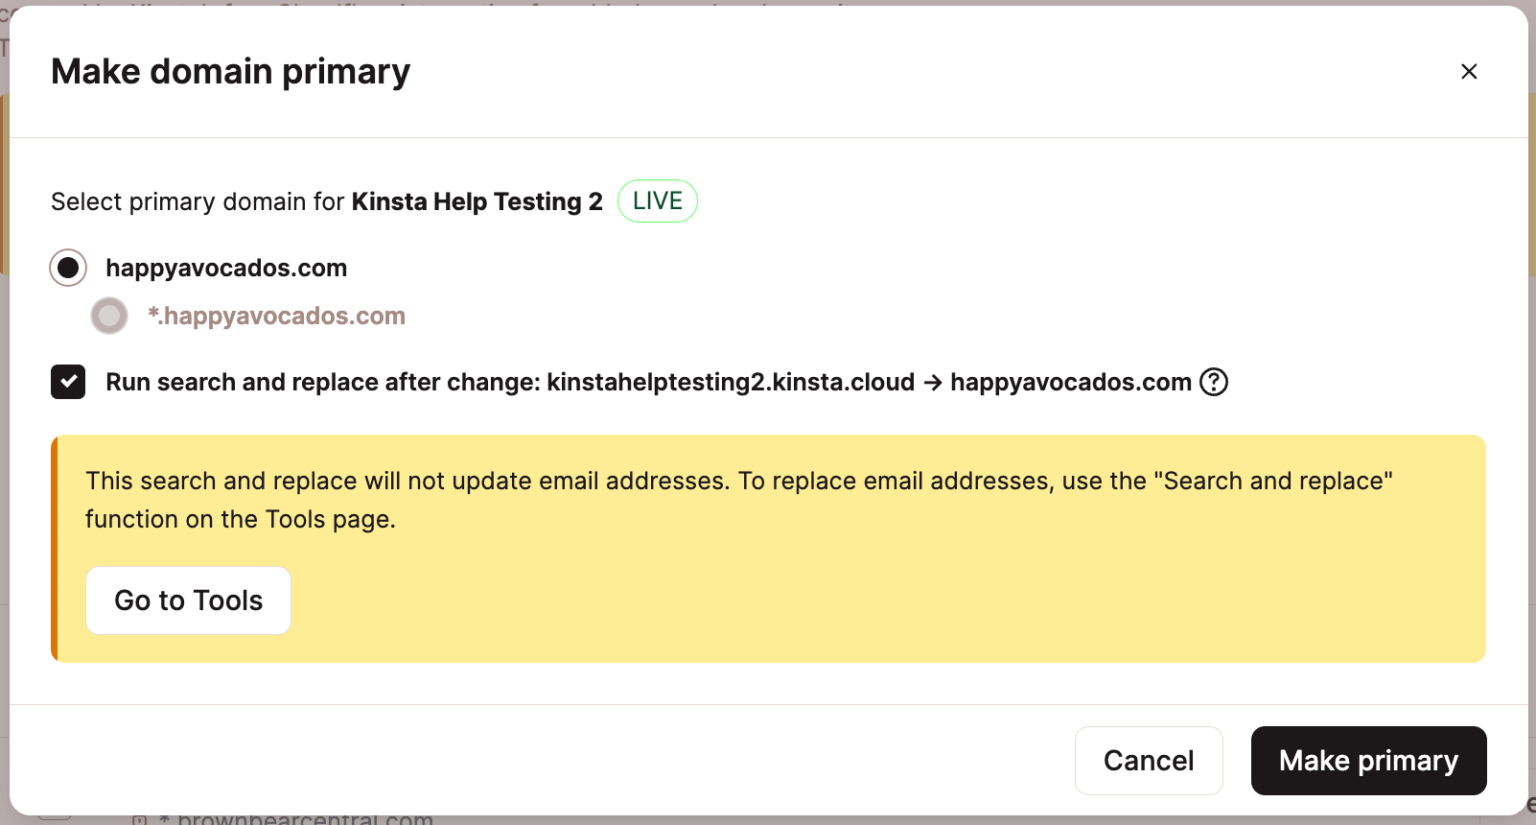Click the happyavocados.com domain label
1536x825 pixels.
point(226,268)
